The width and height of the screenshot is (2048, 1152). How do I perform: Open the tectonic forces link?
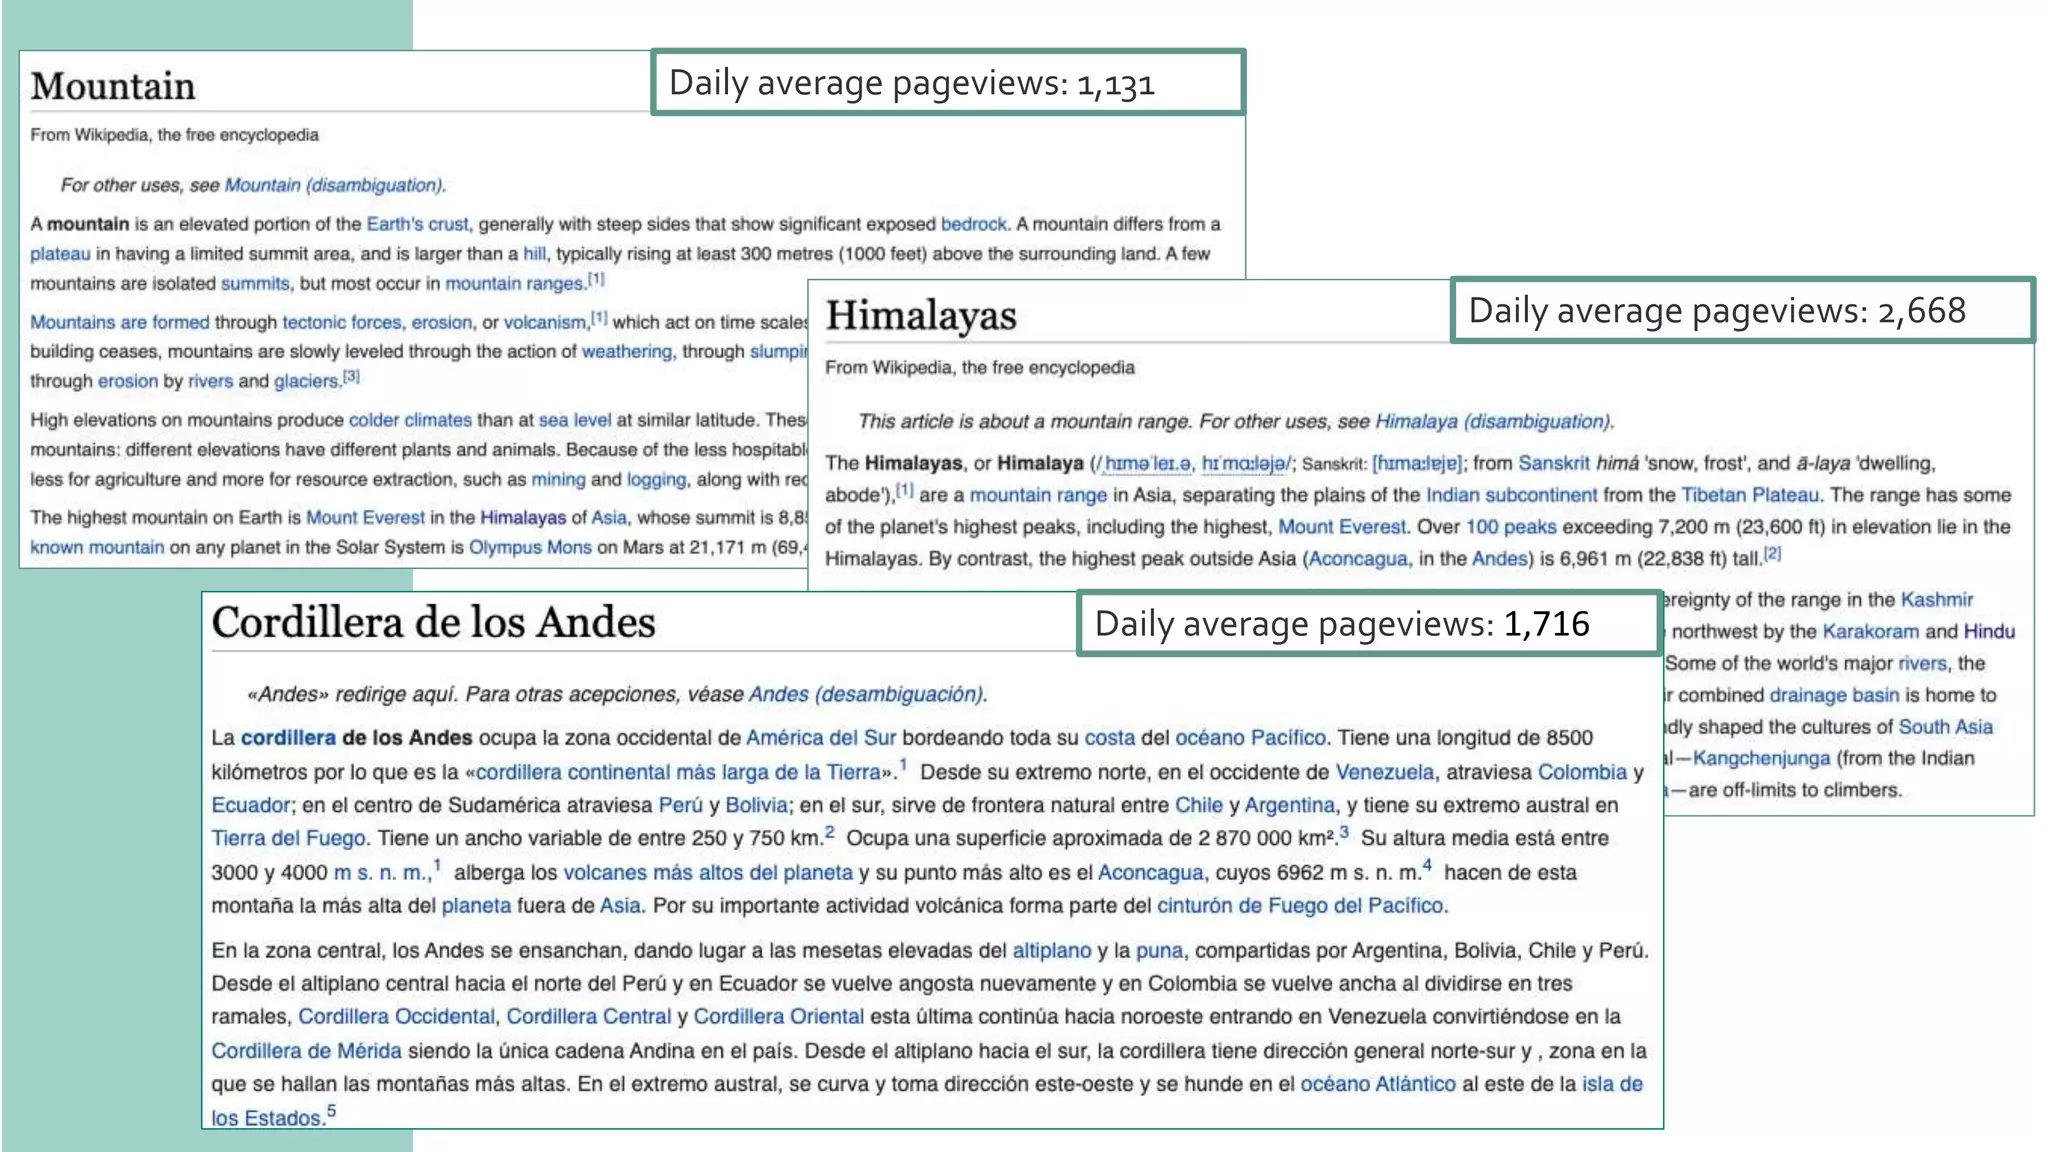click(342, 322)
